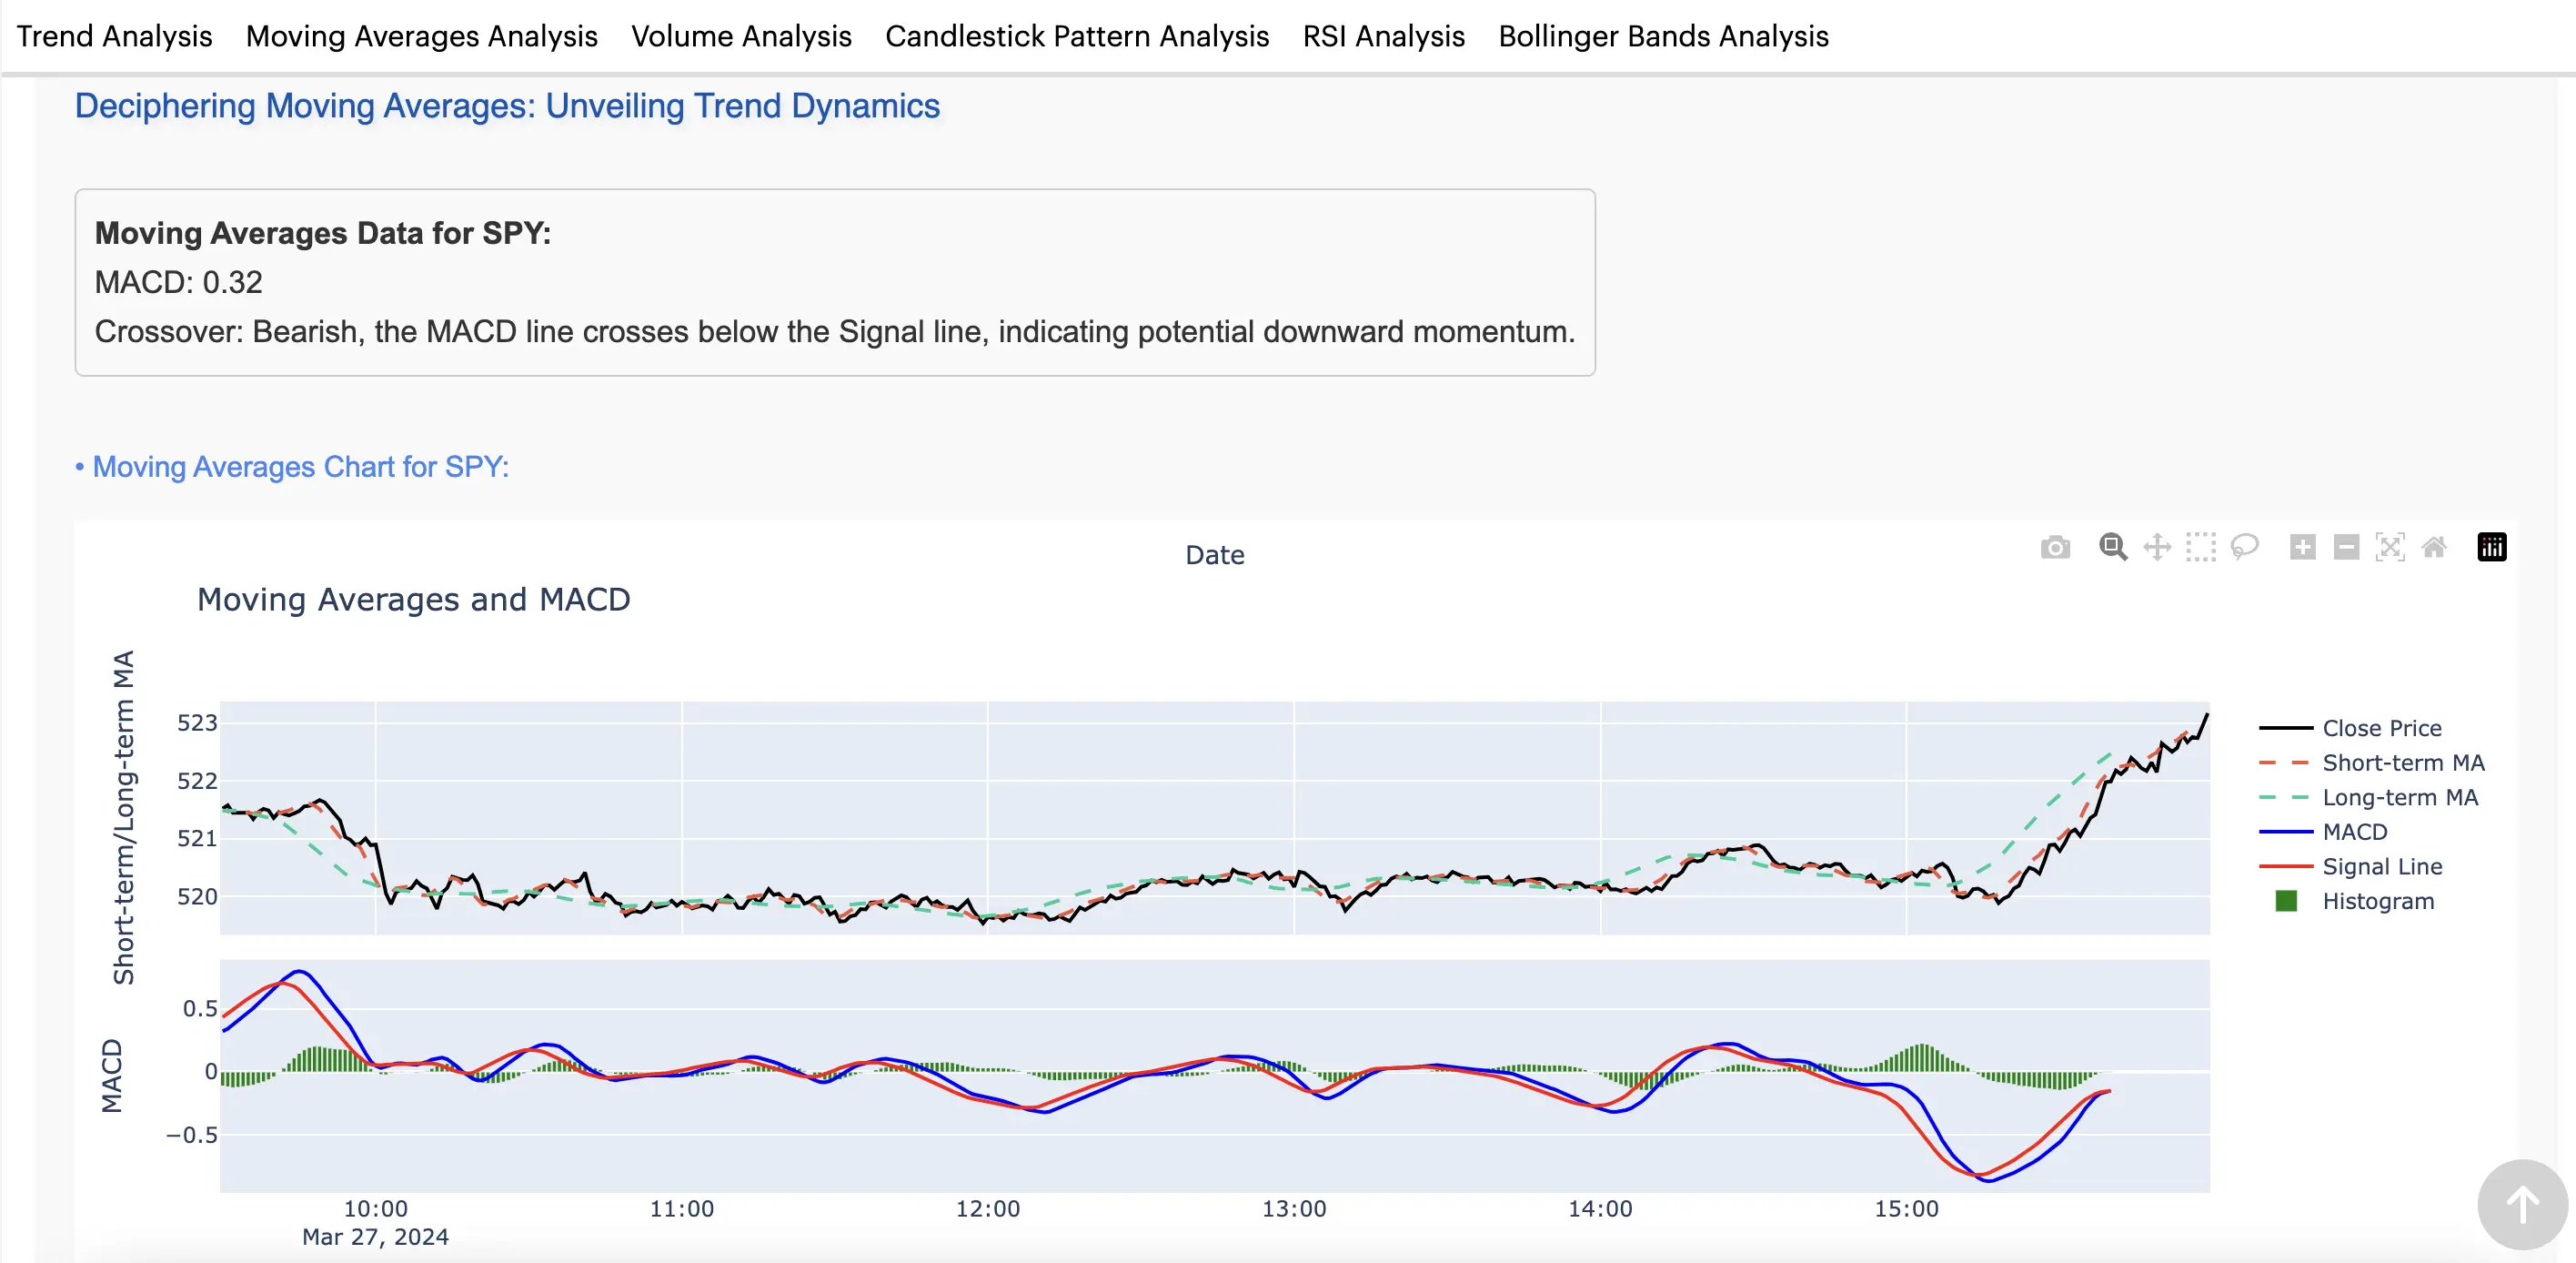Click the Moving Averages and MACD chart title
The width and height of the screenshot is (2576, 1263).
tap(413, 600)
